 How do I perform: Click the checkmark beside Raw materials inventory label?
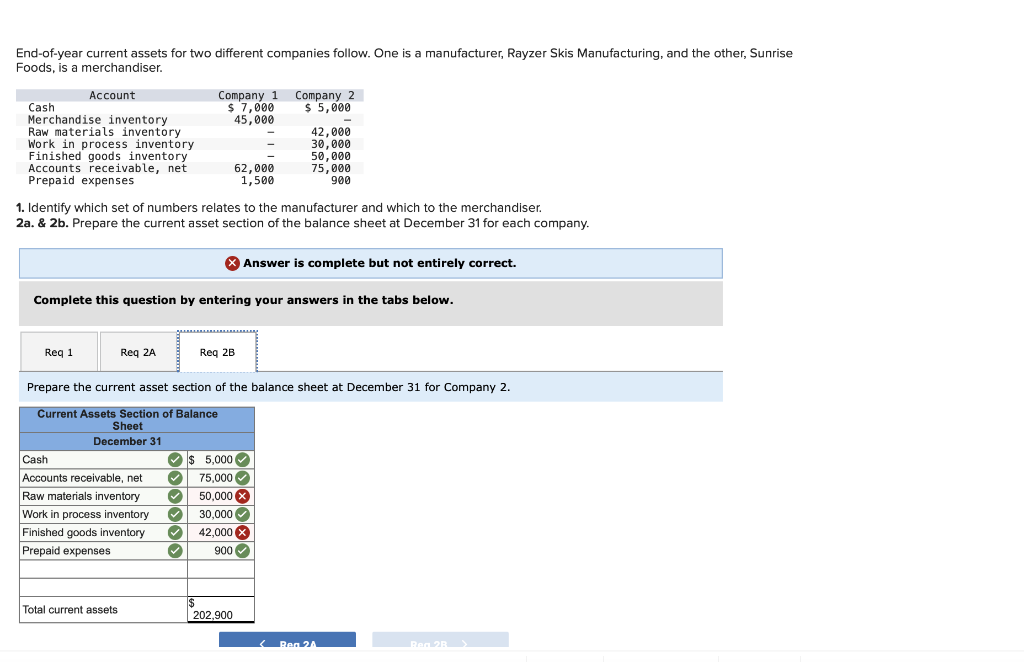175,496
